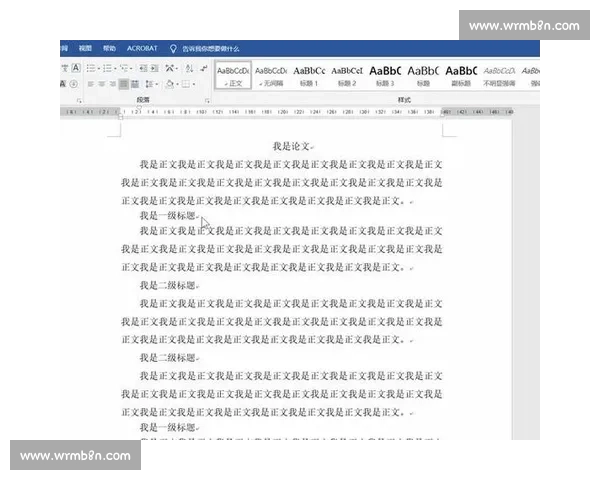Toggle justify alignment
This screenshot has height=480, width=600.
(124, 84)
